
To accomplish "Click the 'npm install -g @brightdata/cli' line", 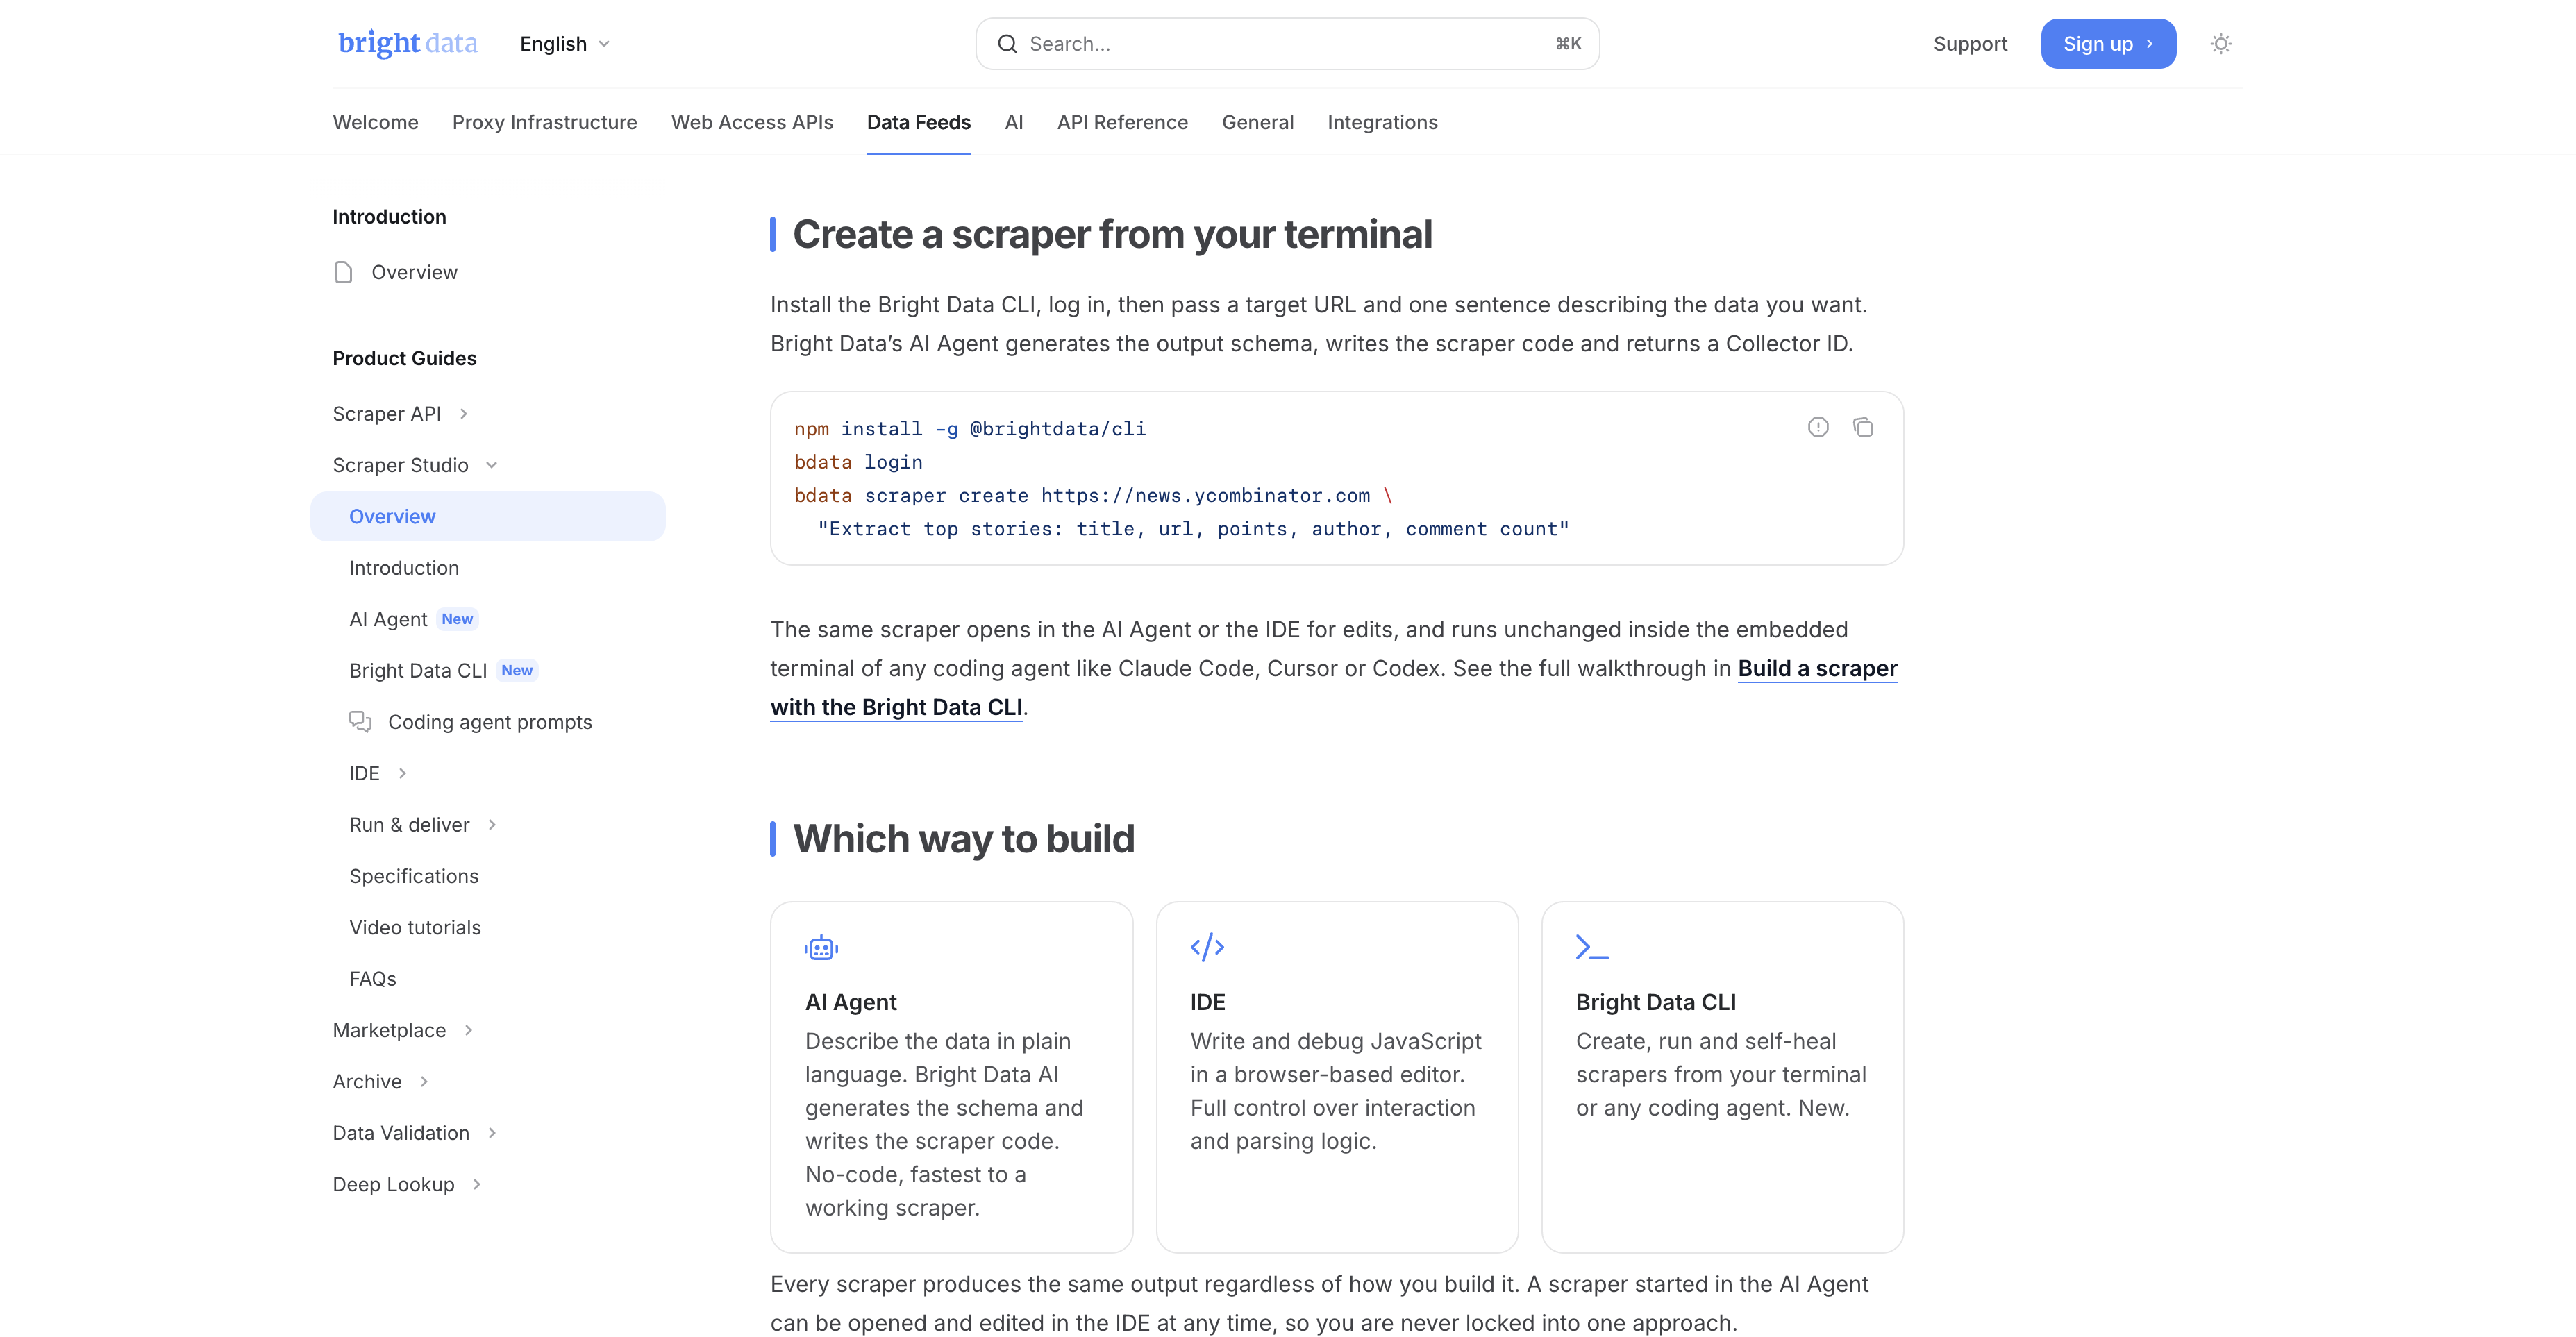I will 970,428.
